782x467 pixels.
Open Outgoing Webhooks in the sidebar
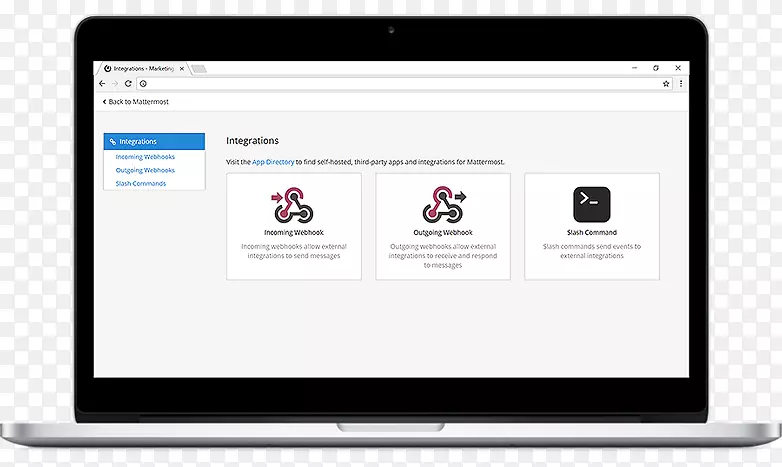click(x=145, y=170)
